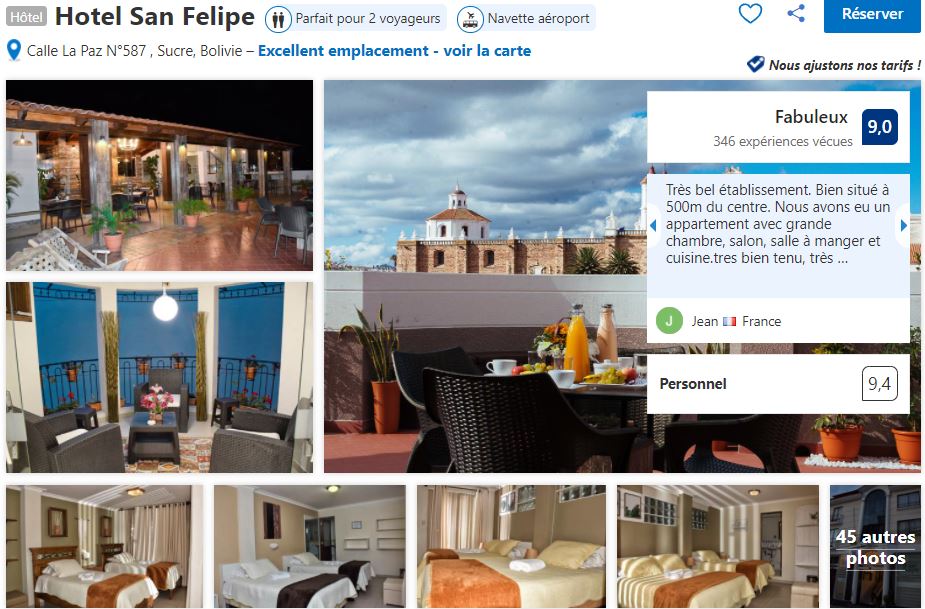925x609 pixels.
Task: Click the share icon
Action: pyautogui.click(x=796, y=13)
